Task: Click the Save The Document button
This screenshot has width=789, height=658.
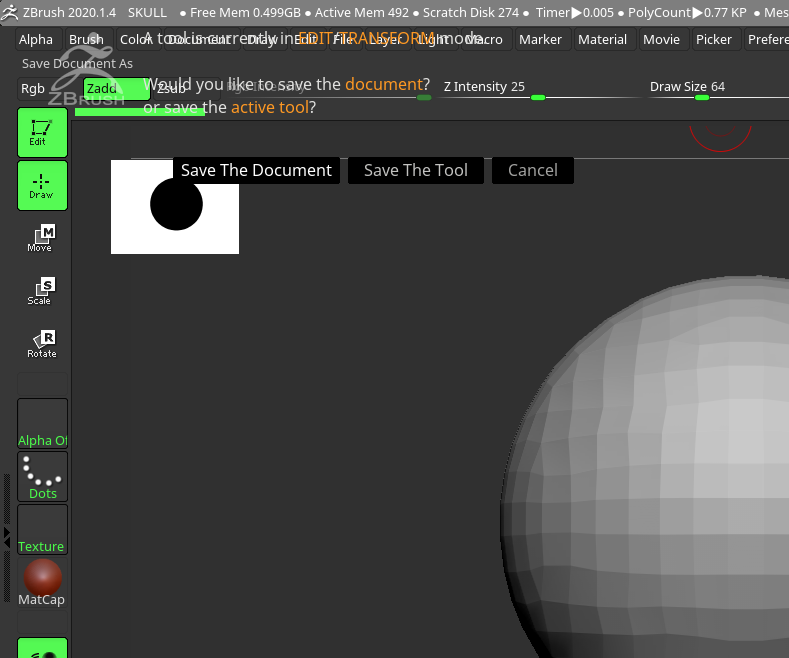Action: tap(256, 171)
